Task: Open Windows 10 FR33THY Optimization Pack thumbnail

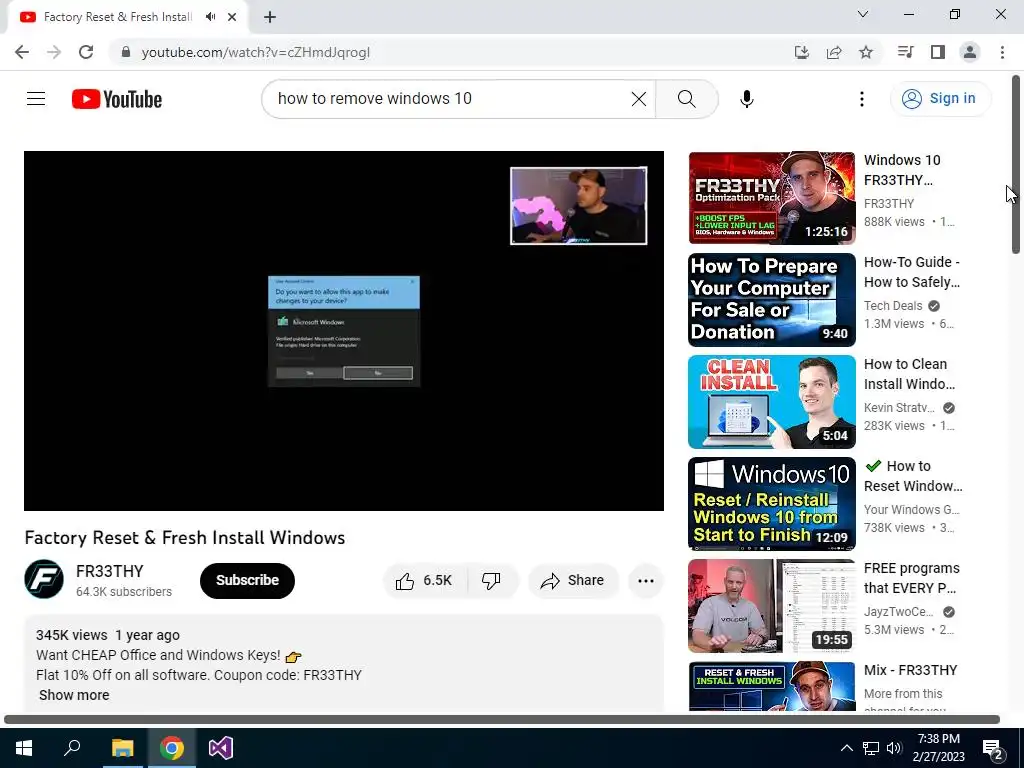Action: click(x=771, y=198)
